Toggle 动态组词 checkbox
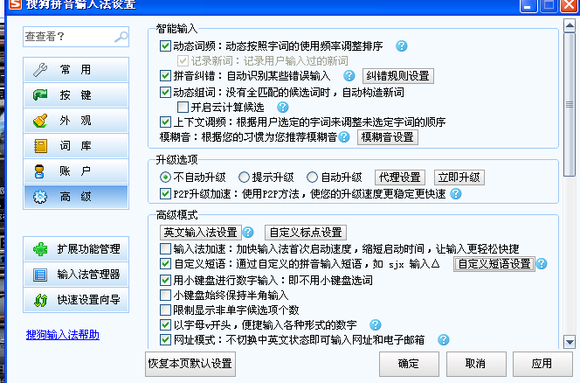580x383 pixels. [165, 92]
